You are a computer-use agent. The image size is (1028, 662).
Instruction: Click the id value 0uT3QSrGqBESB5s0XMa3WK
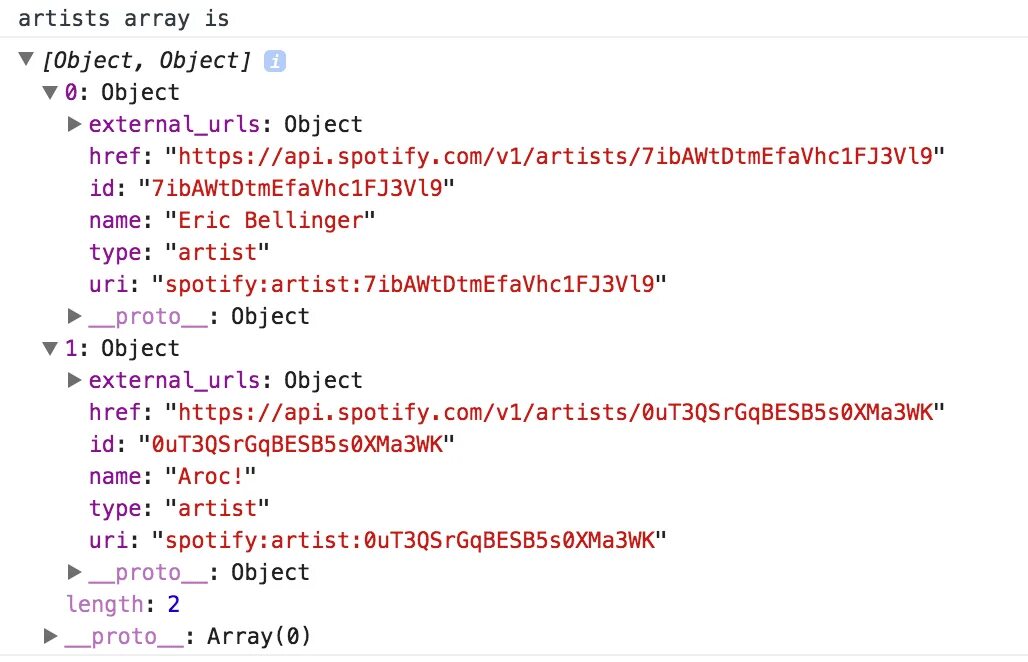pyautogui.click(x=297, y=444)
